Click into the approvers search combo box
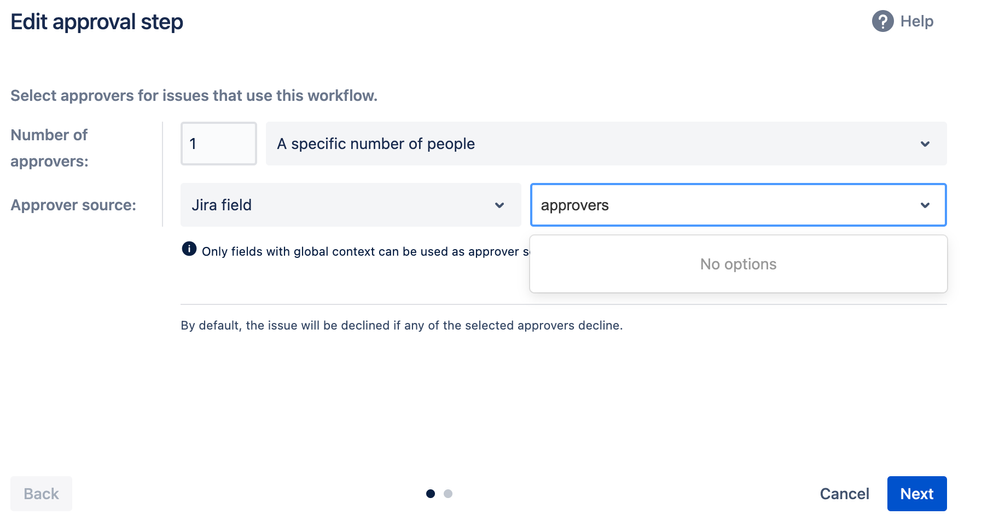 click(738, 205)
